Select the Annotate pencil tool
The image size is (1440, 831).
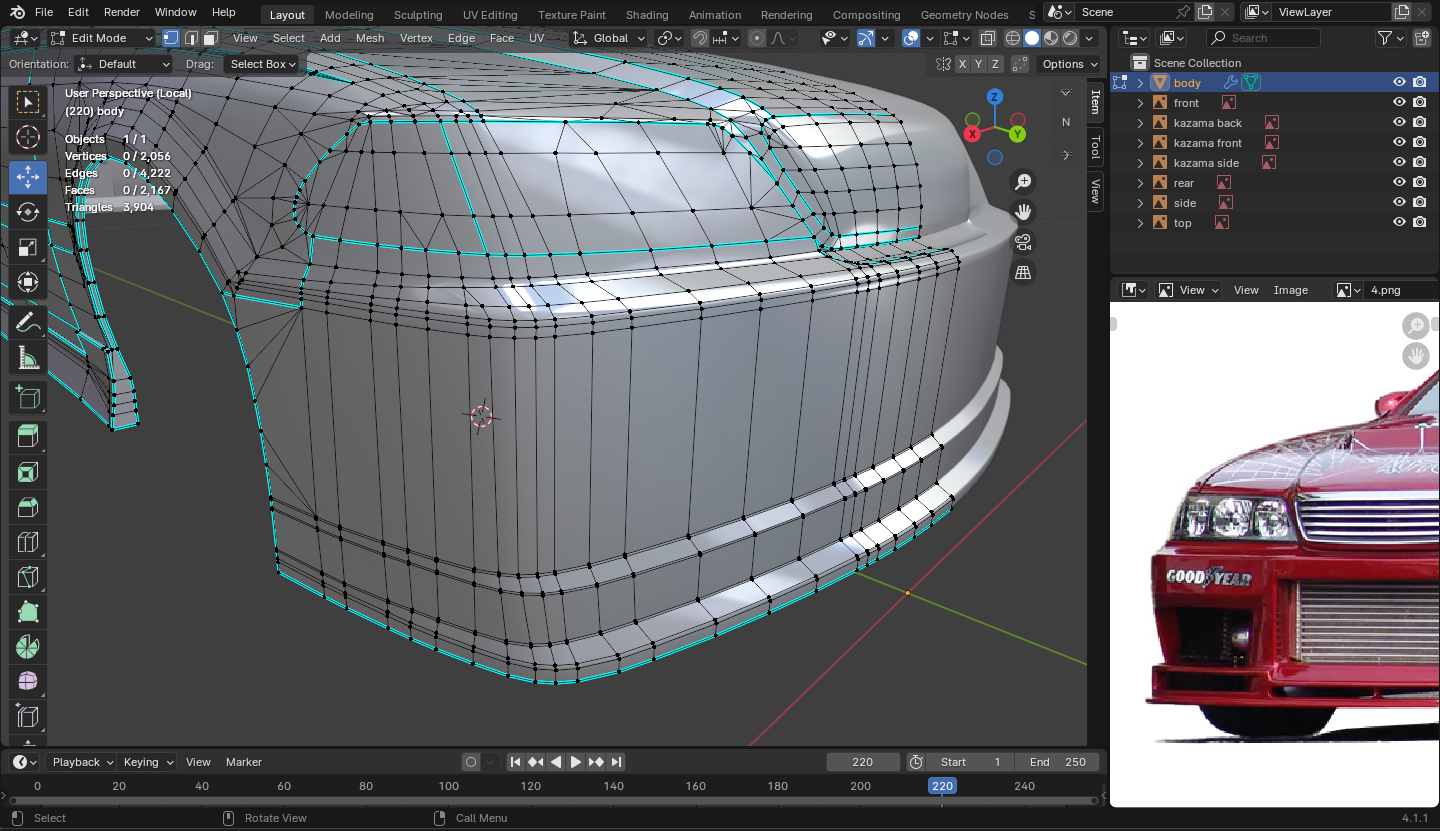click(28, 322)
